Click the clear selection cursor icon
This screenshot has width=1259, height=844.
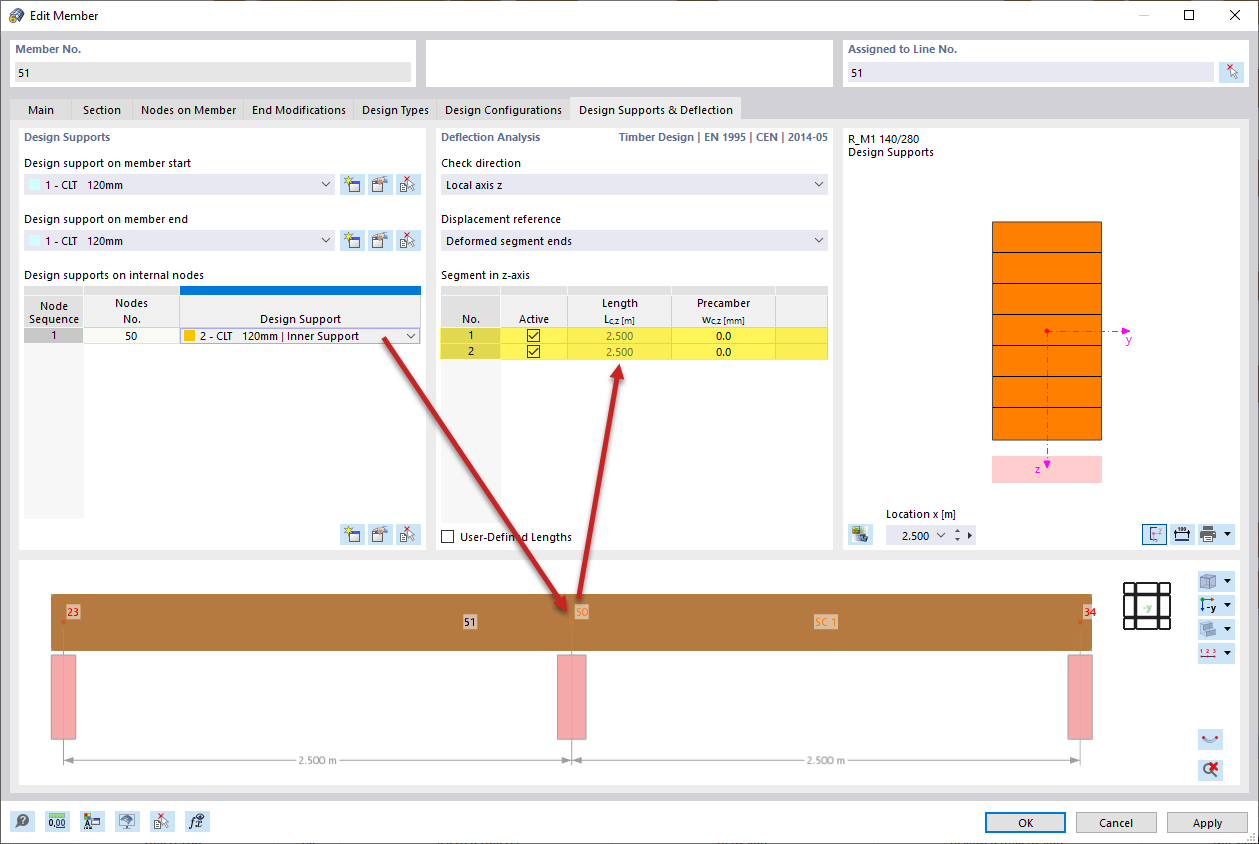pos(162,822)
